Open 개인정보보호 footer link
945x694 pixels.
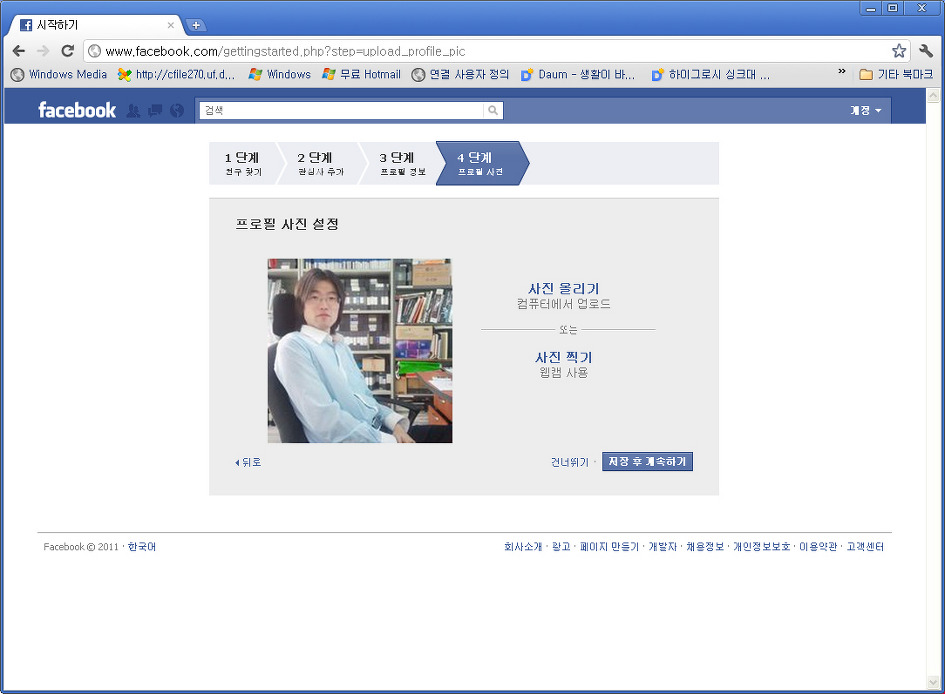pyautogui.click(x=761, y=546)
